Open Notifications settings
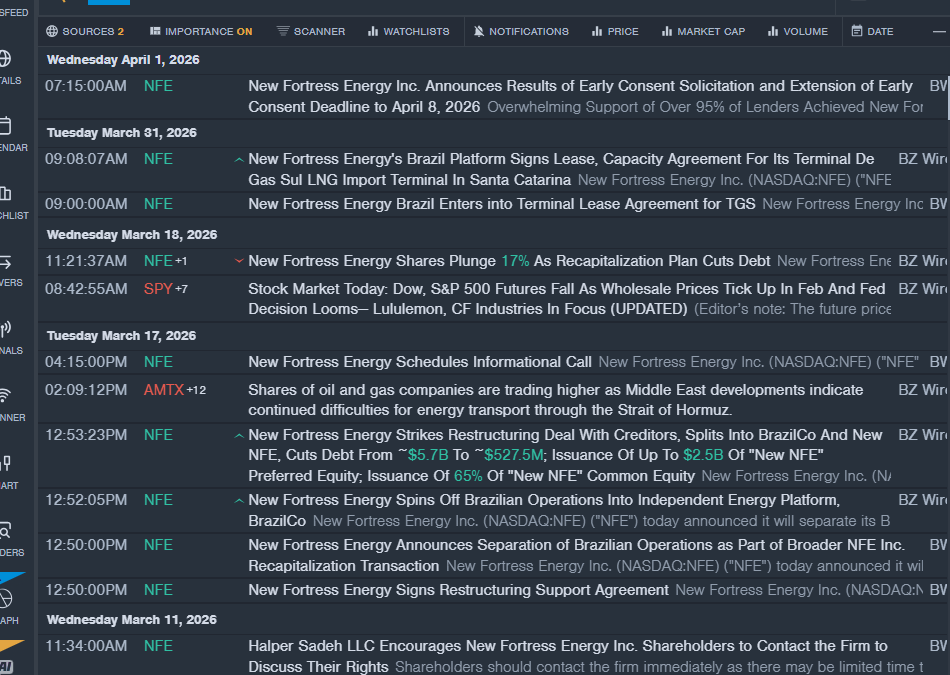Screen dimensions: 950x675 521,32
